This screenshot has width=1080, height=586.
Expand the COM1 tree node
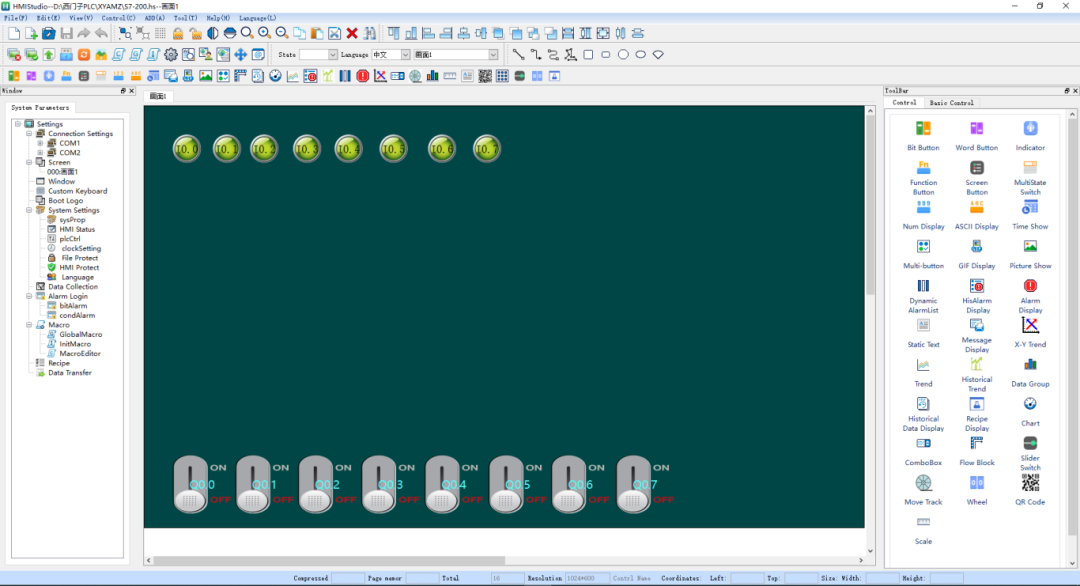[x=40, y=143]
